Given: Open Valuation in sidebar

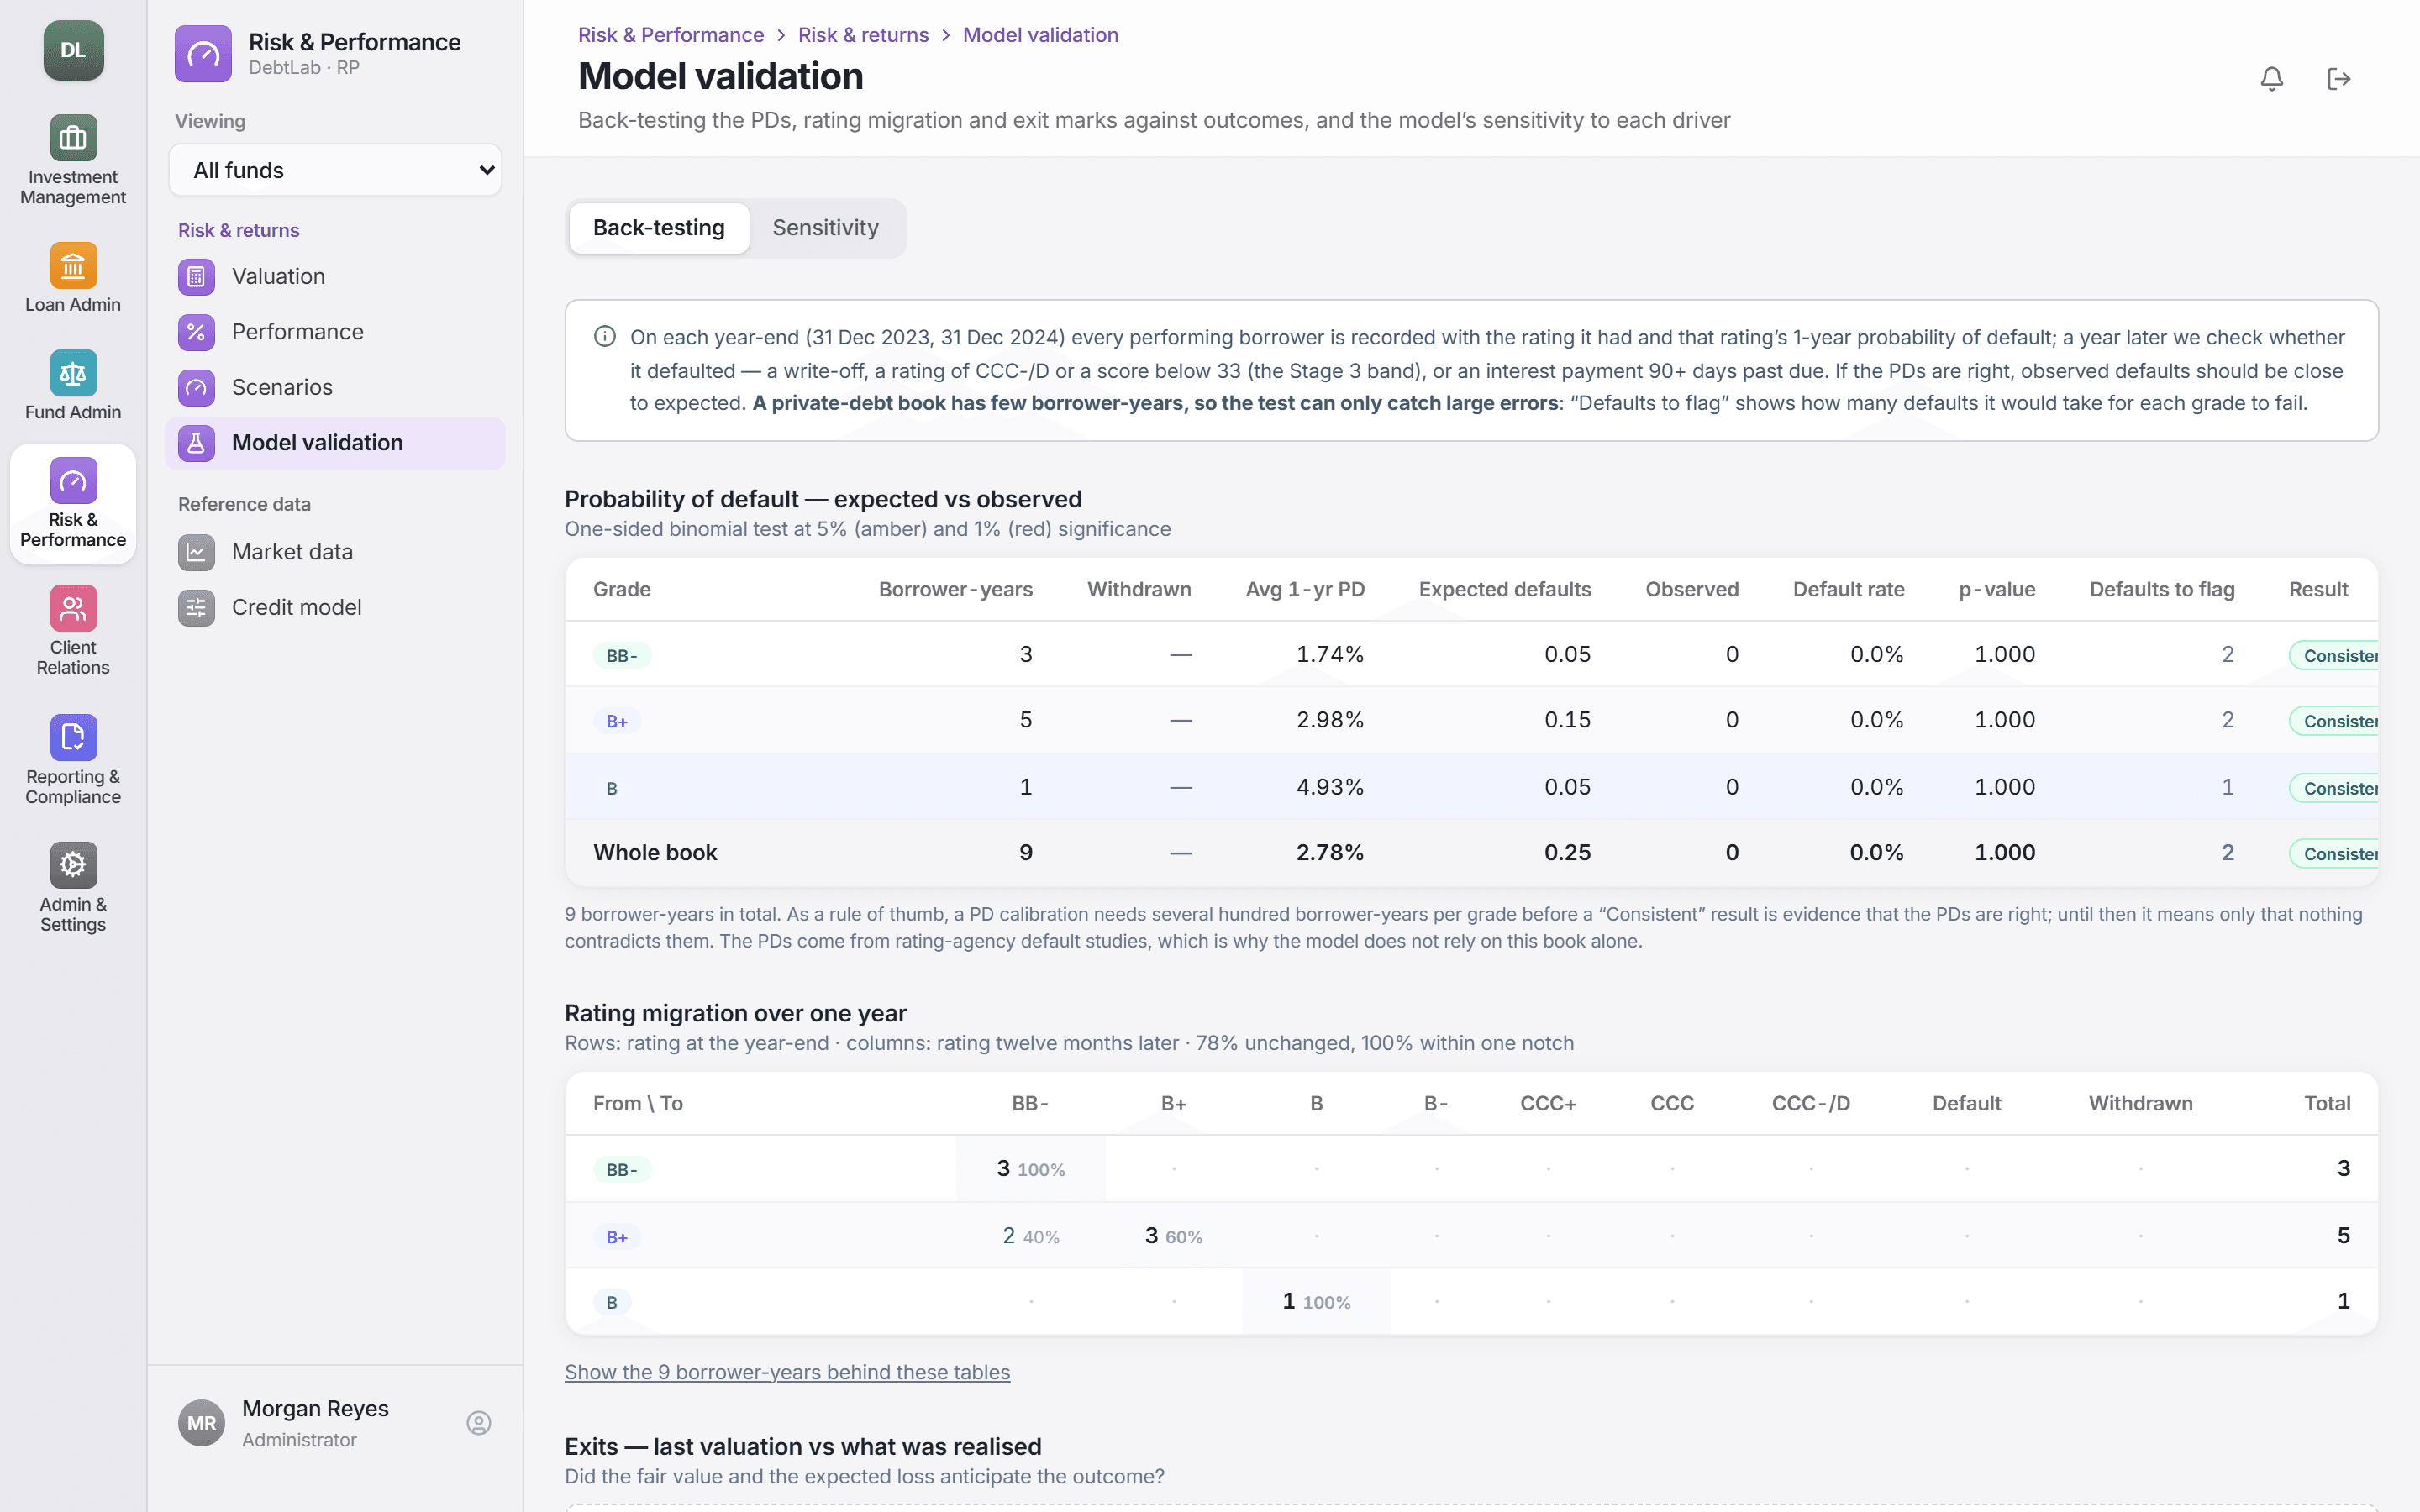Looking at the screenshot, I should click(x=335, y=276).
